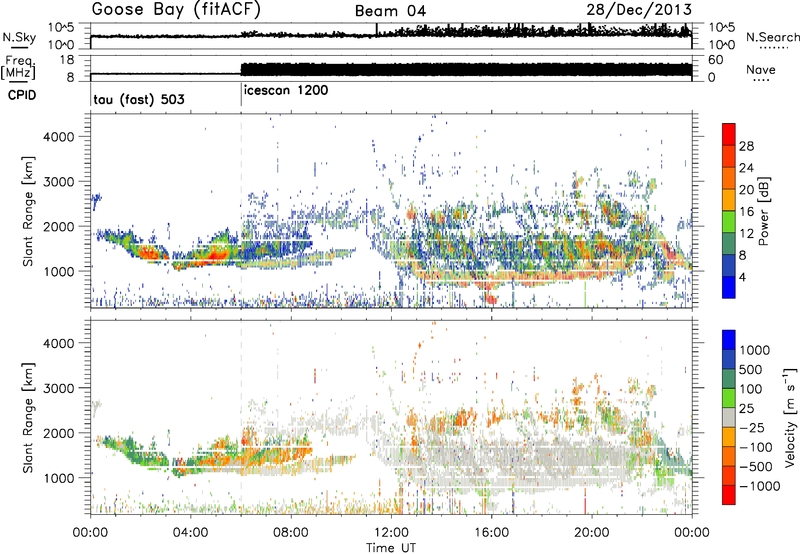The width and height of the screenshot is (800, 554).
Task: Click the date '28/Dec/2013' in the header
Action: [639, 9]
